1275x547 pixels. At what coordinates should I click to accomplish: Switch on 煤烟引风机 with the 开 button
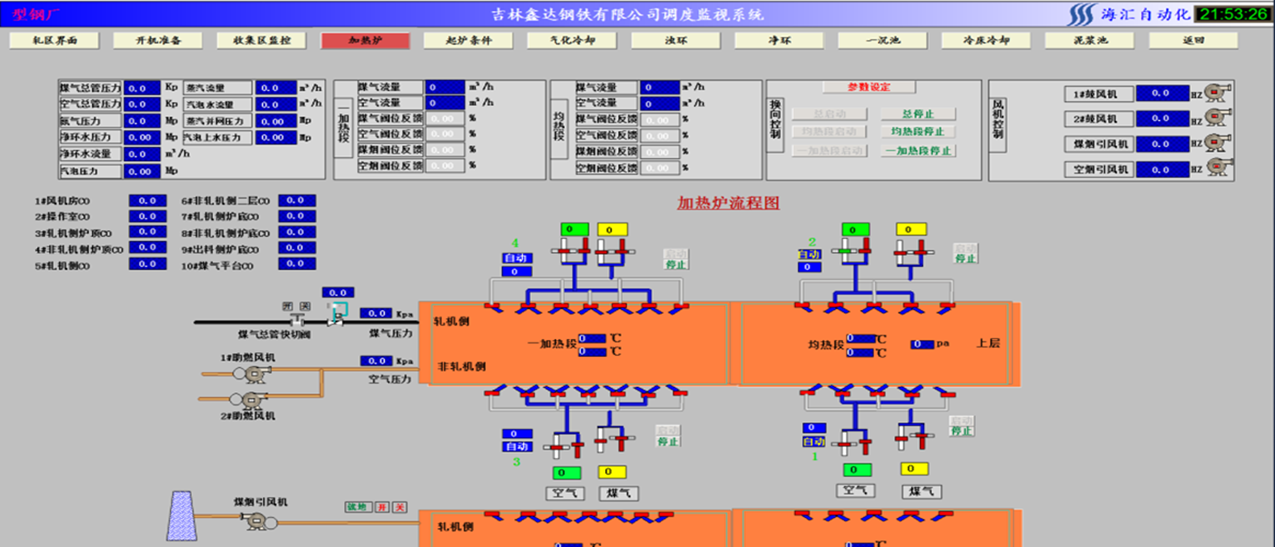click(381, 508)
